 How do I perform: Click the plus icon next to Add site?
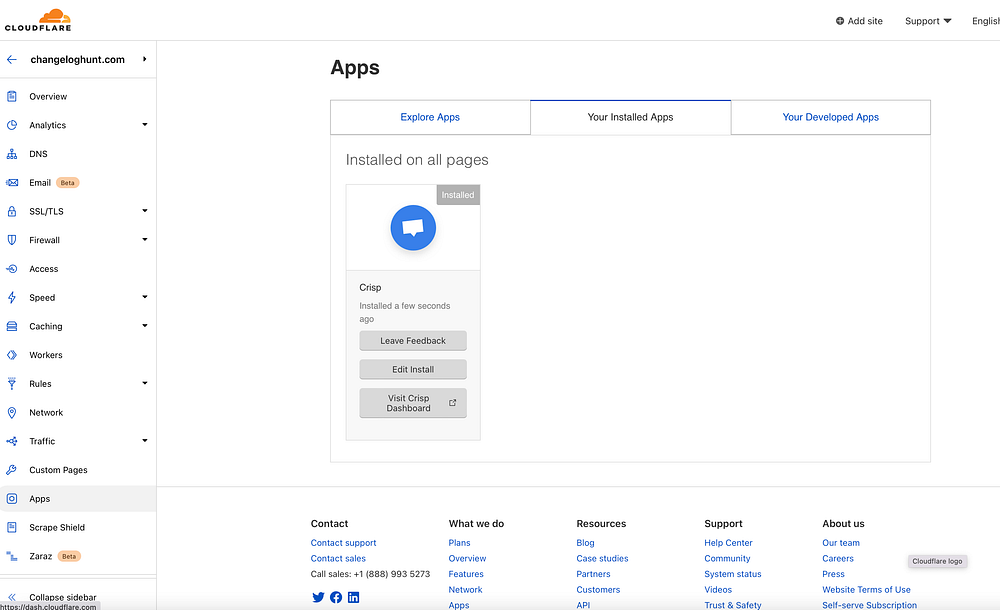[840, 21]
